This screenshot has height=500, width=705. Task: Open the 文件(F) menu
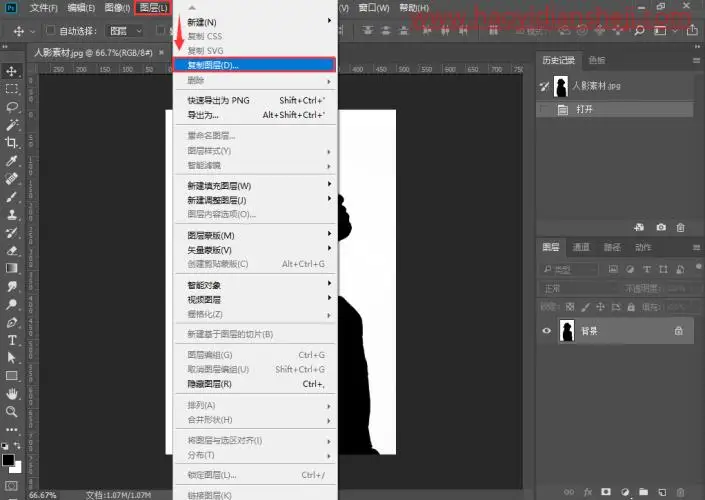point(44,8)
